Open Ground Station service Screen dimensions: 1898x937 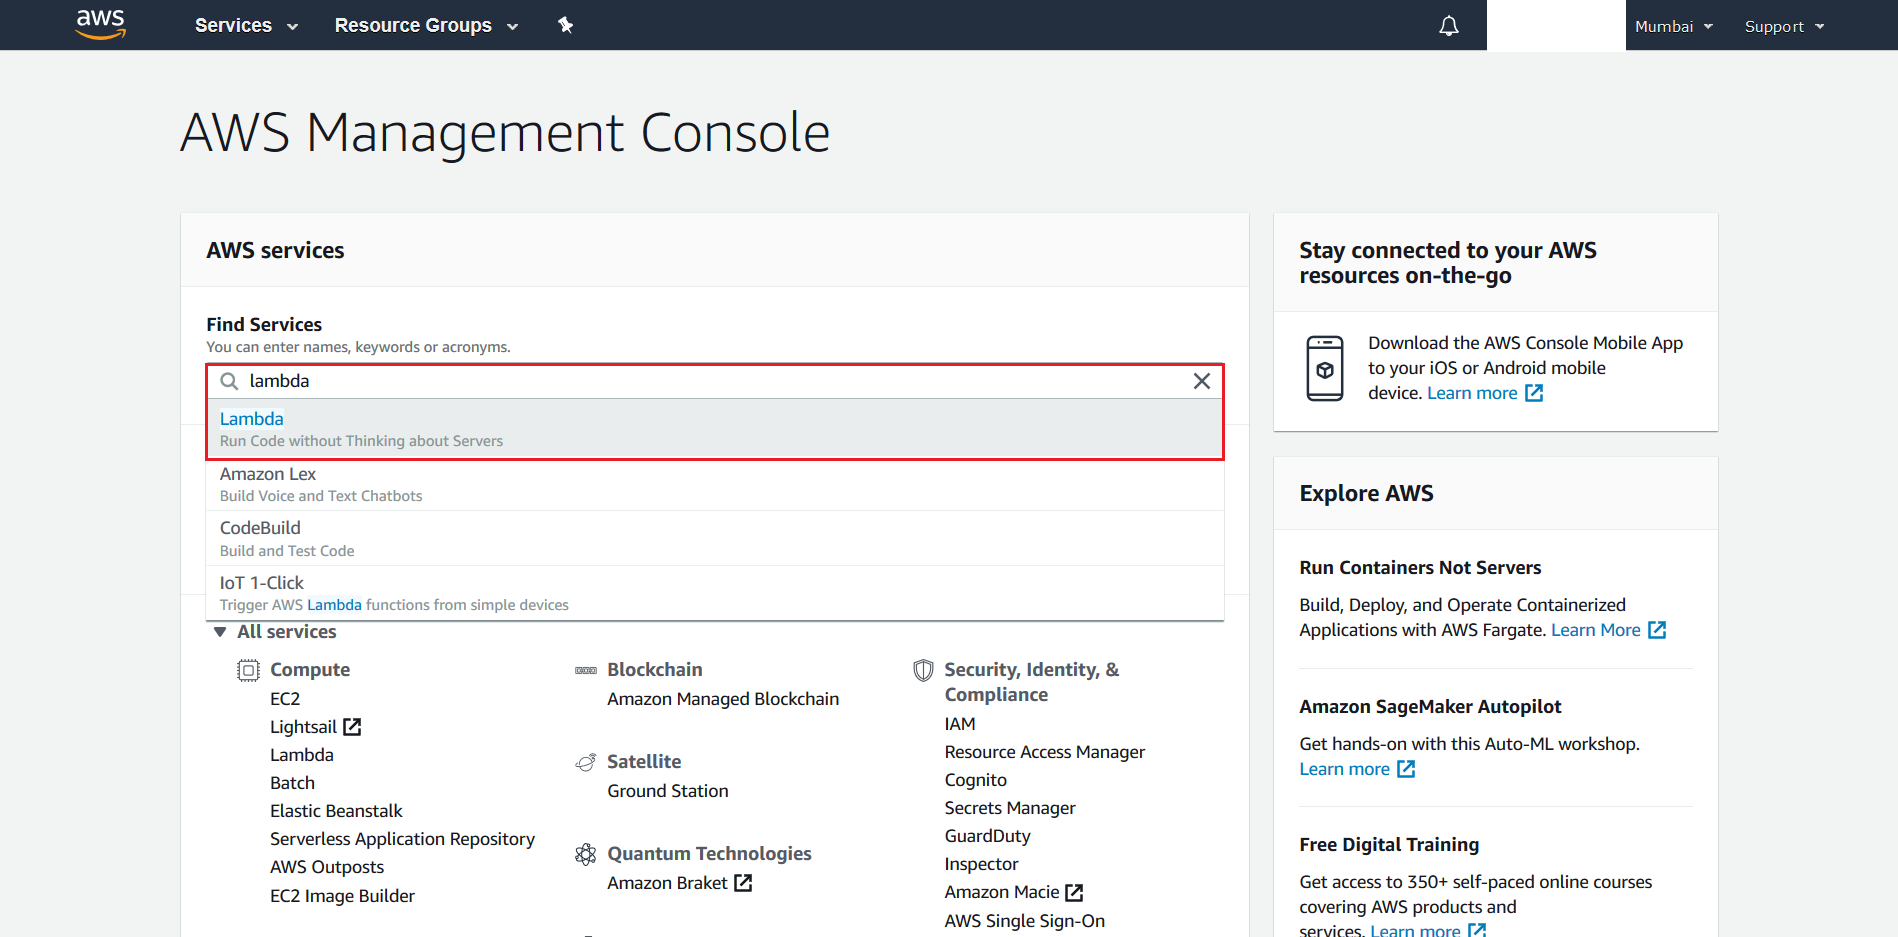(x=668, y=791)
